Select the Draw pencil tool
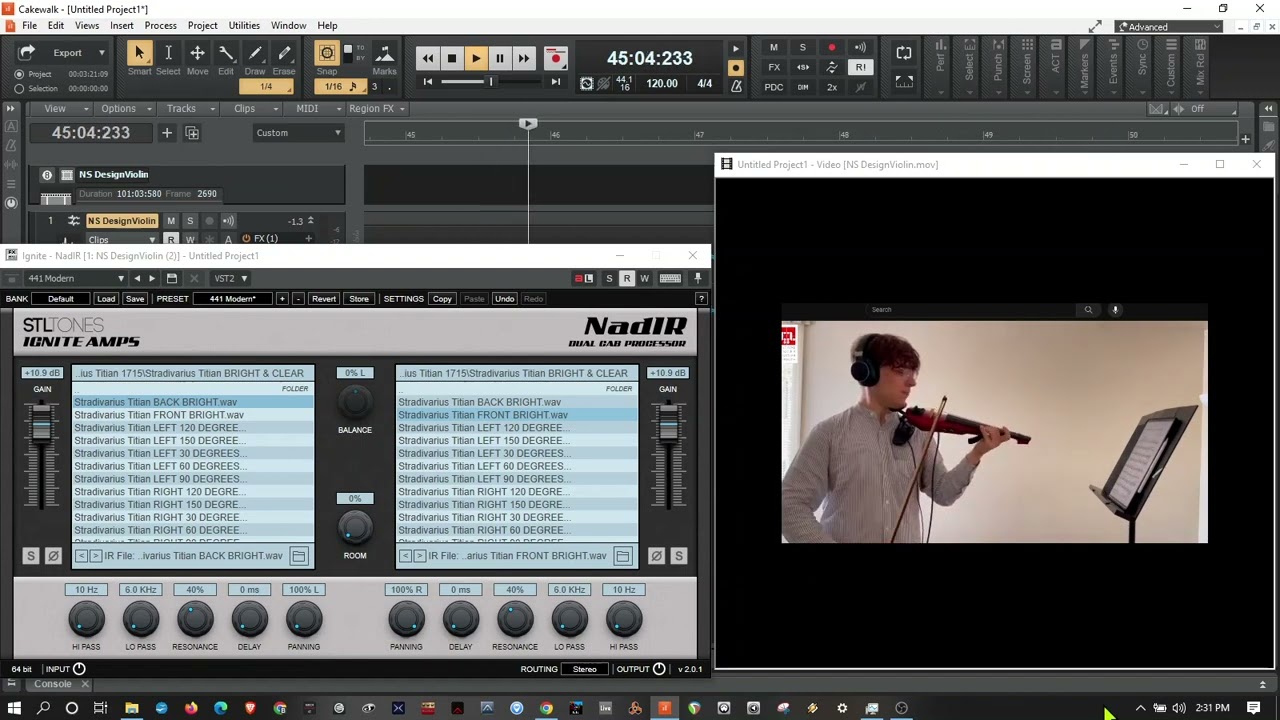 [x=255, y=55]
